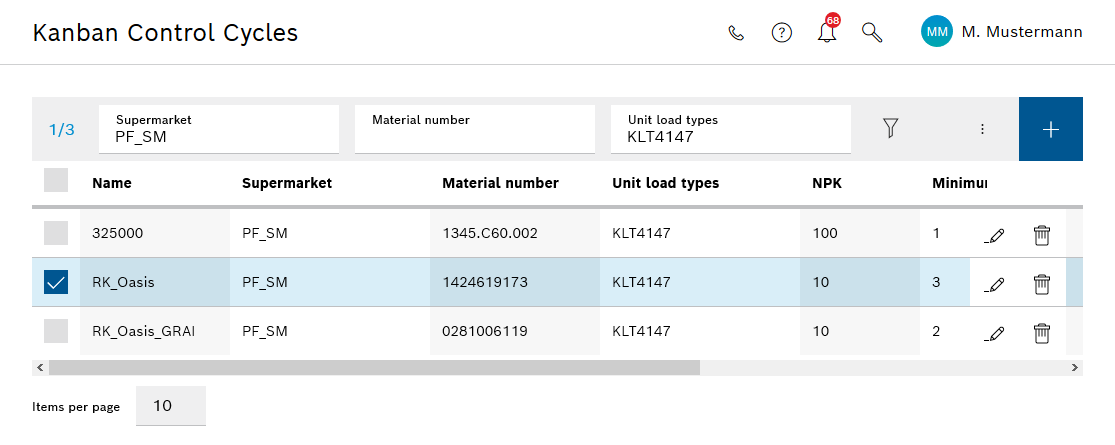Sort by Supermarket column header
Viewport: 1115px width, 445px height.
click(287, 183)
